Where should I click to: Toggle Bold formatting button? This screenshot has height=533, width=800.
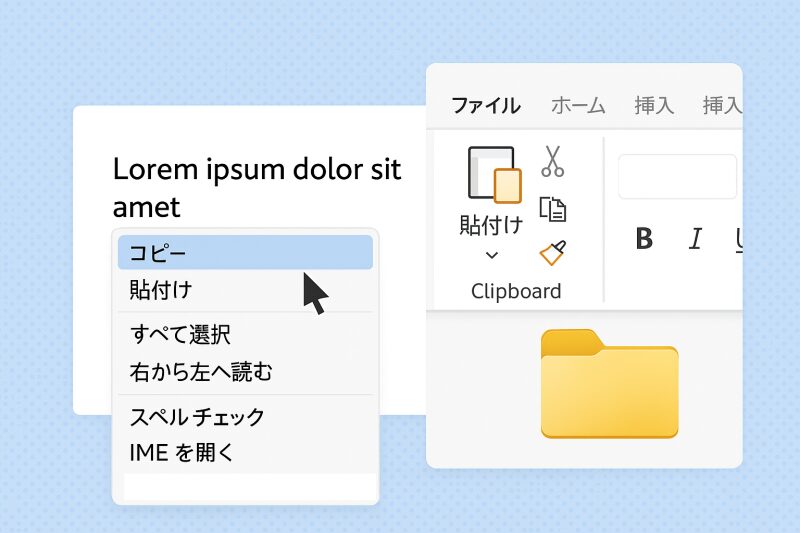click(644, 238)
